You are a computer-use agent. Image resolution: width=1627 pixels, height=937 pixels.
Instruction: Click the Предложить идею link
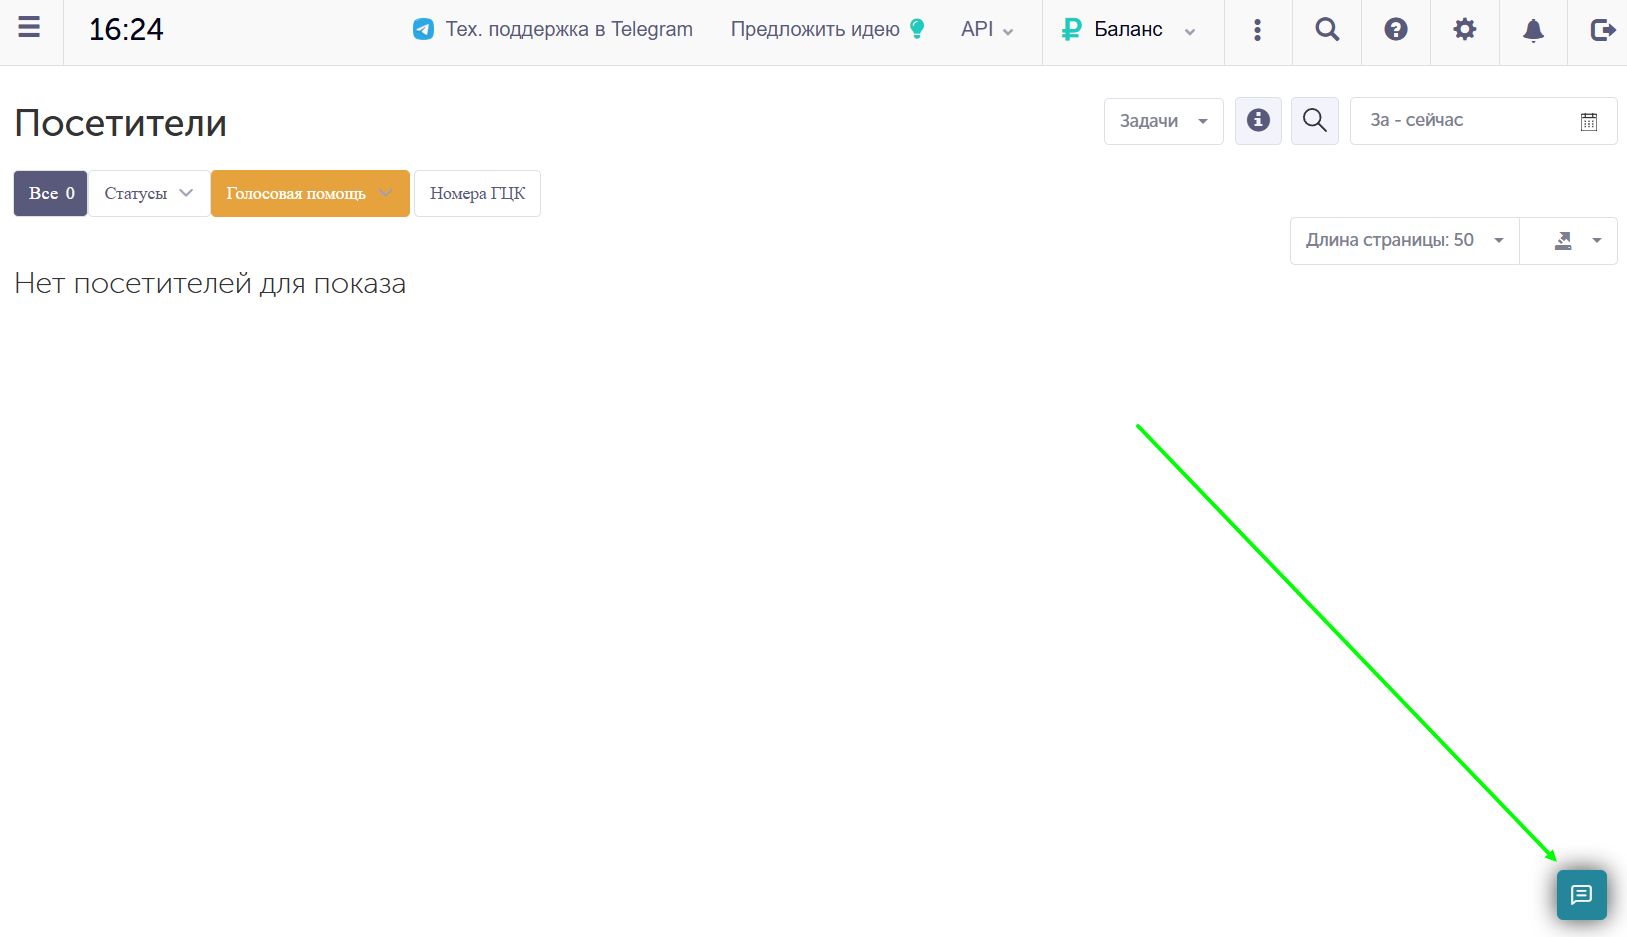point(828,30)
